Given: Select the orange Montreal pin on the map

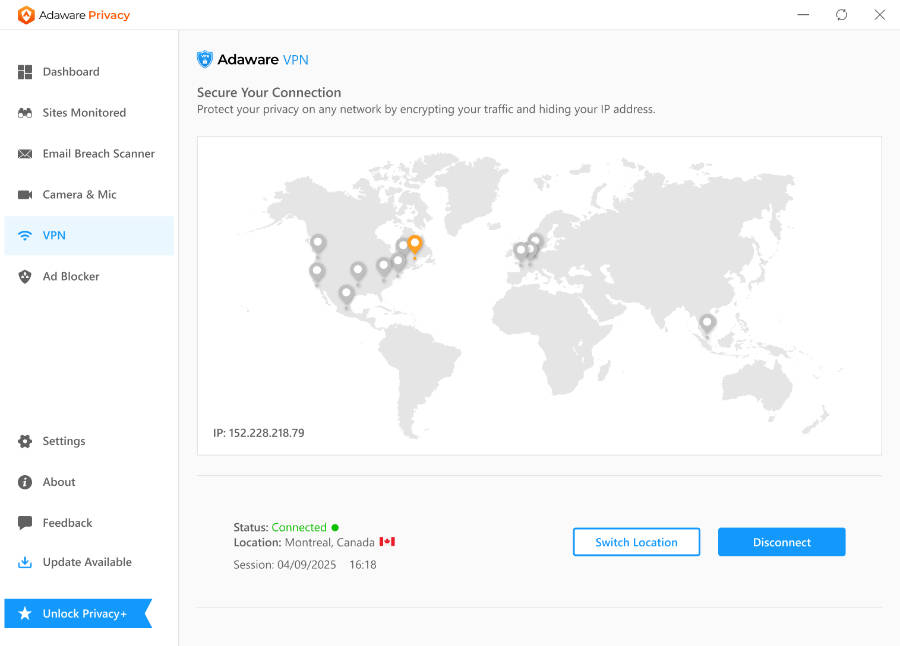Looking at the screenshot, I should [x=414, y=243].
